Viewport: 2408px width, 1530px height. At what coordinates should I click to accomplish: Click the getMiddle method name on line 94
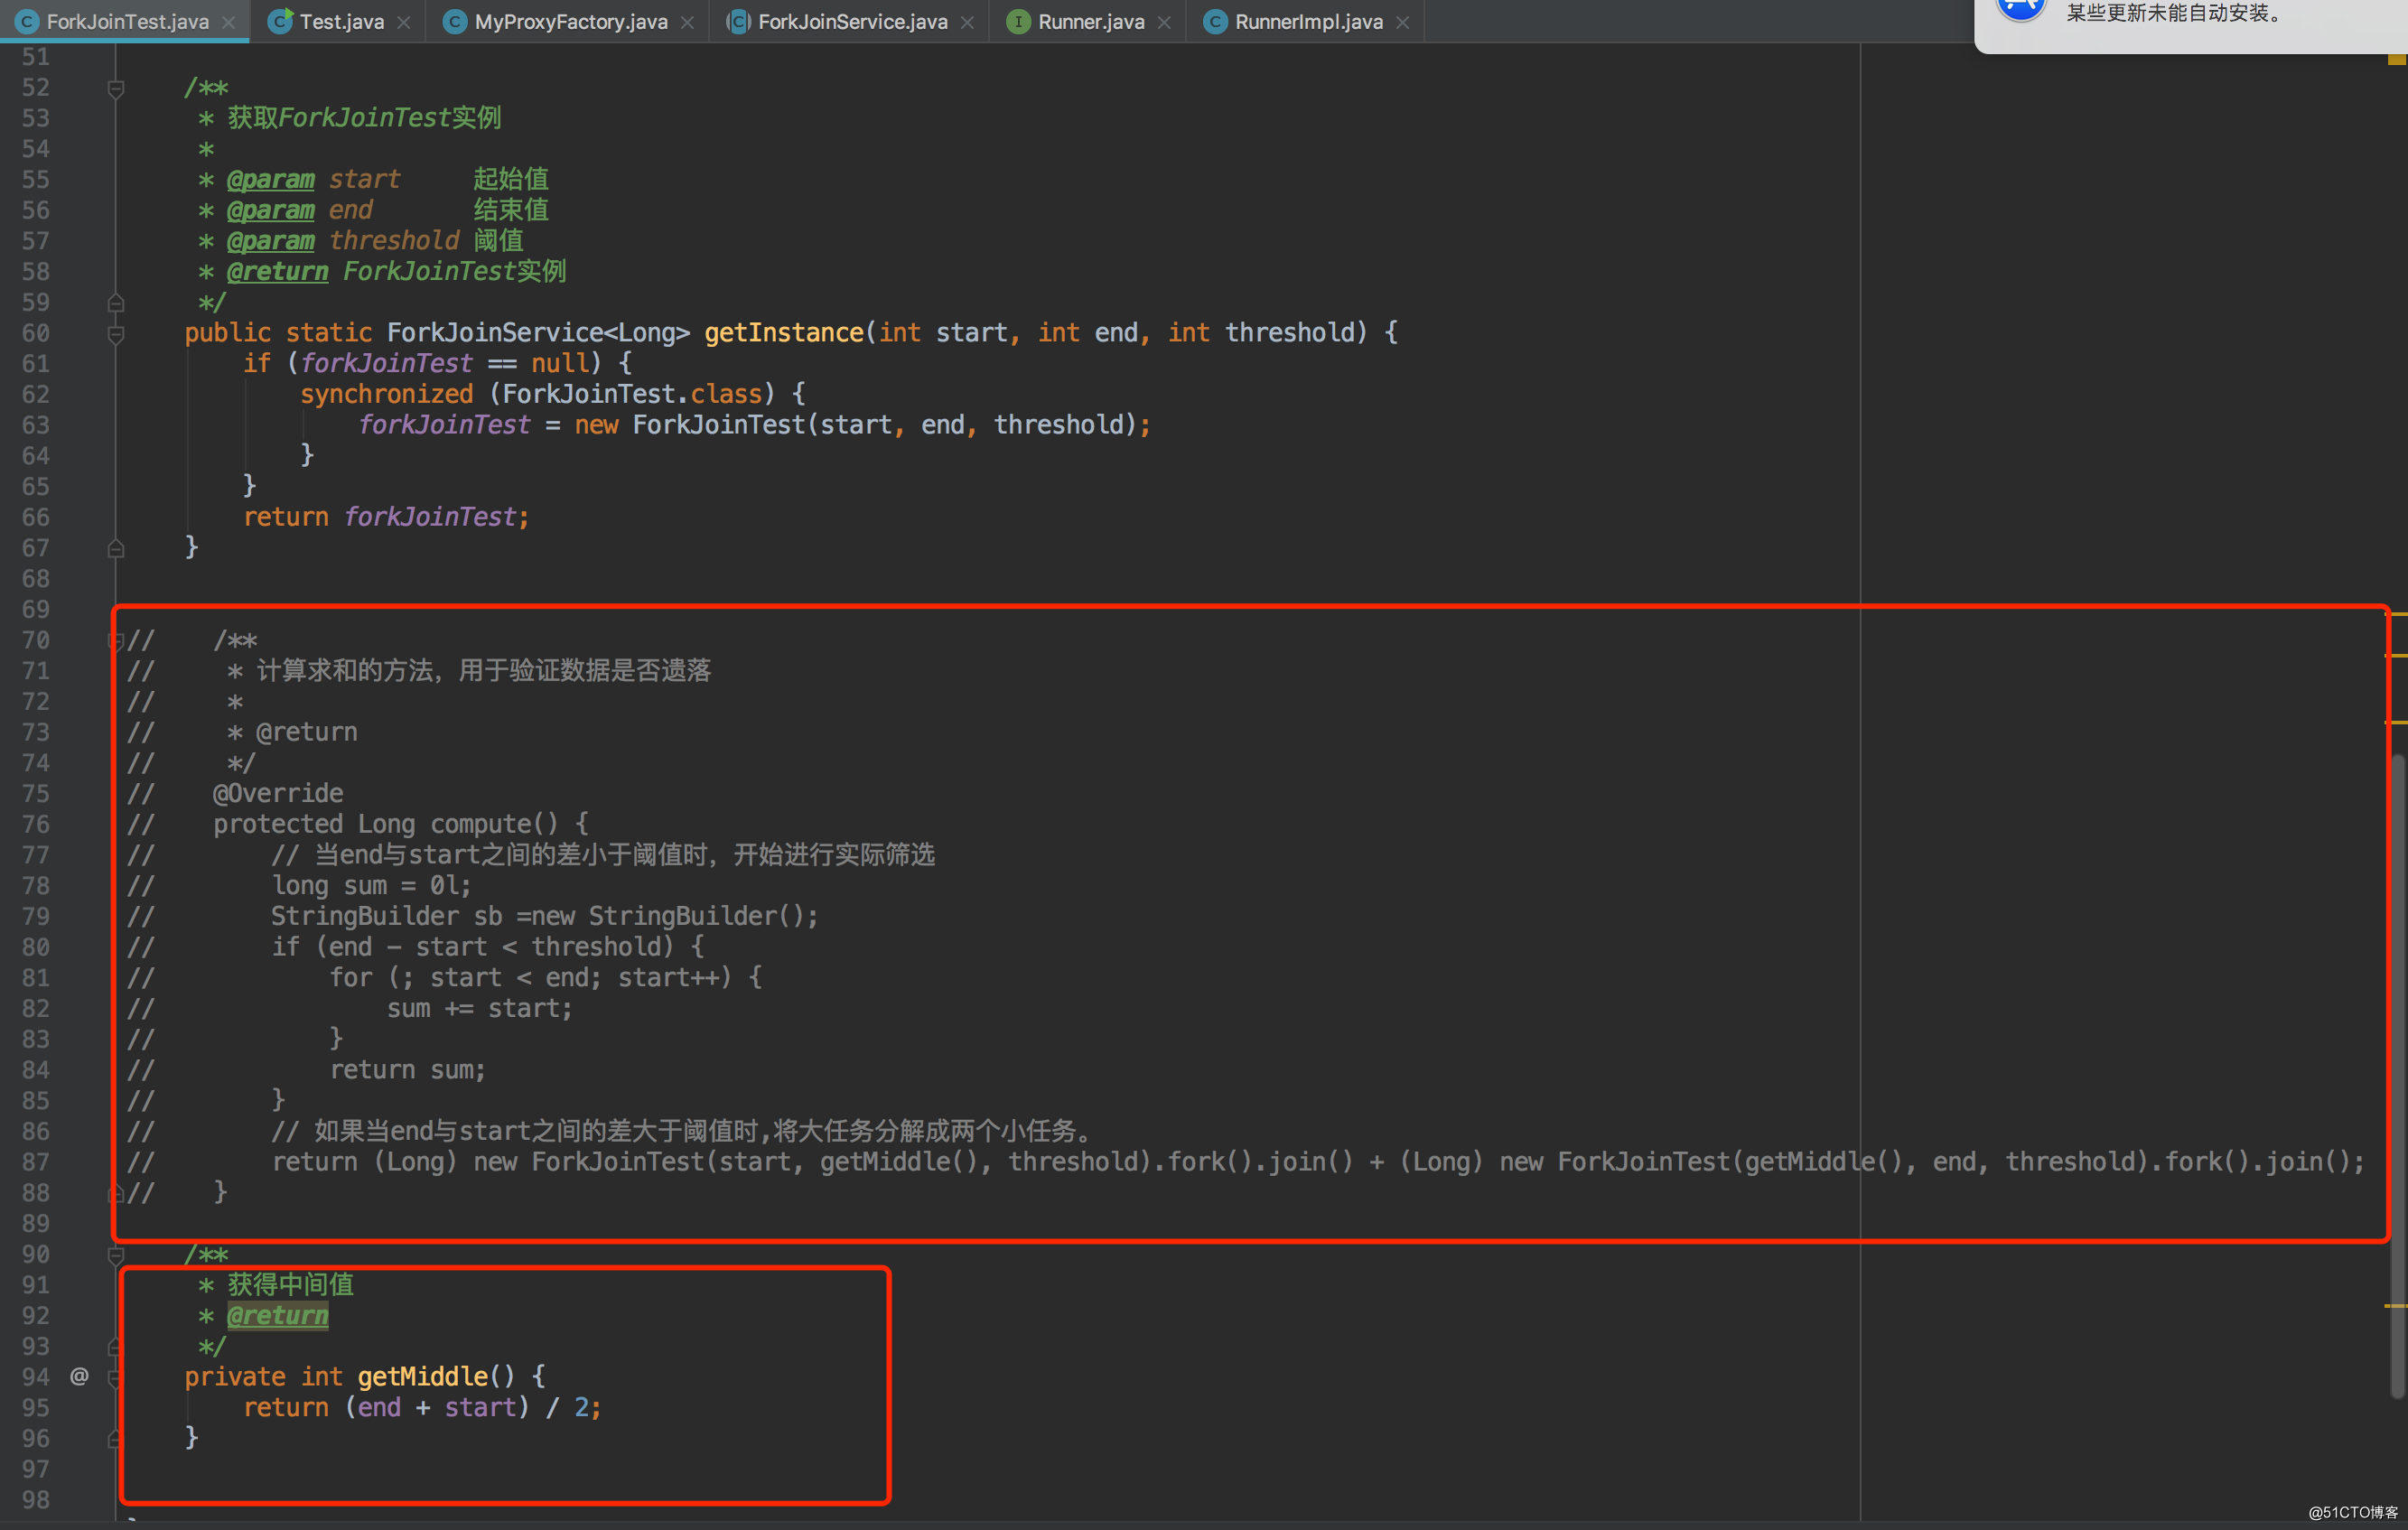coord(423,1376)
